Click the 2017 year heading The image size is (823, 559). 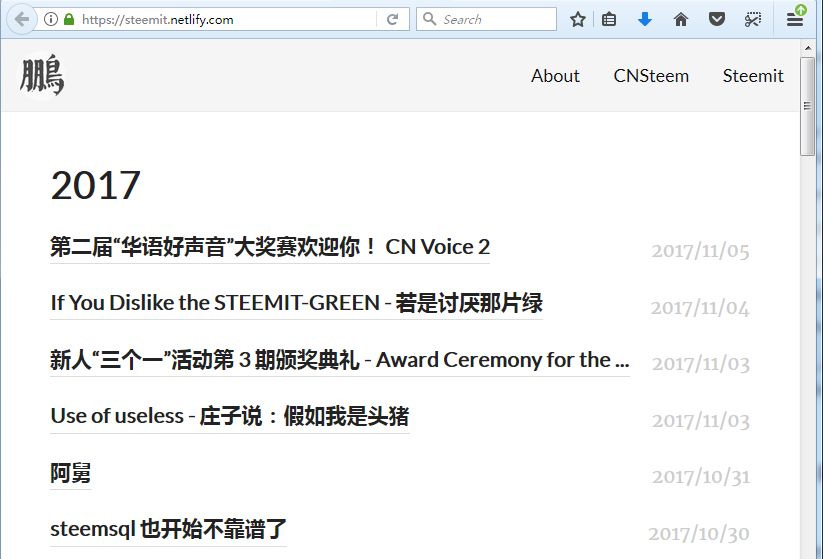(96, 185)
